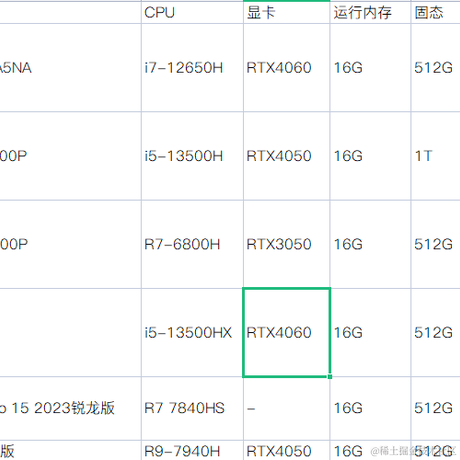Select the empty model cell beside i5-13500HX

point(70,333)
